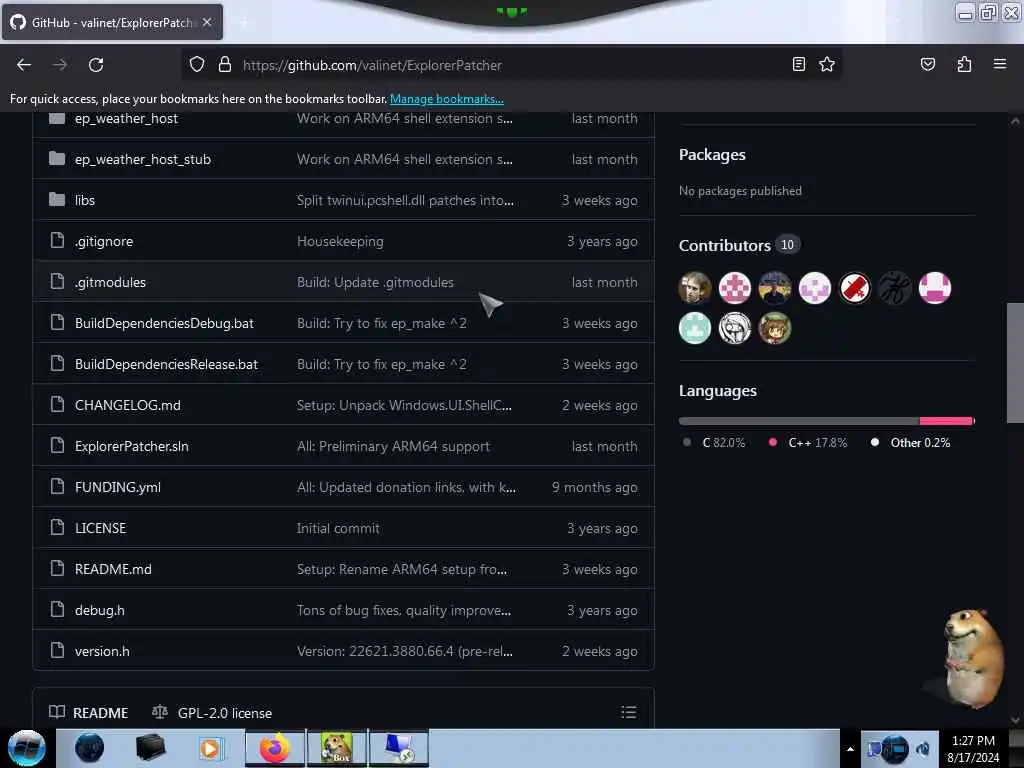1024x768 pixels.
Task: Open the libs folder
Action: [x=84, y=200]
